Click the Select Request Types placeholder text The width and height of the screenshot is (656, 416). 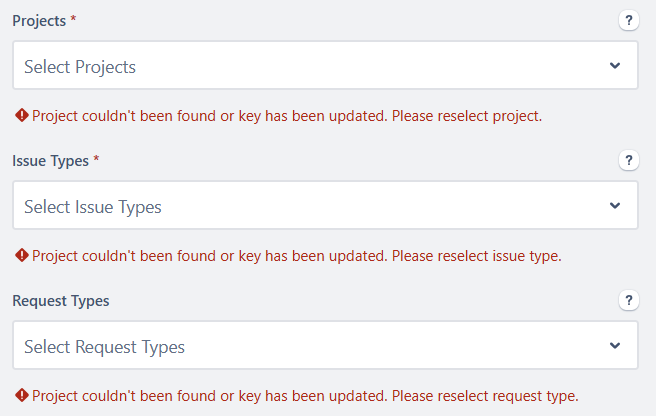(105, 347)
